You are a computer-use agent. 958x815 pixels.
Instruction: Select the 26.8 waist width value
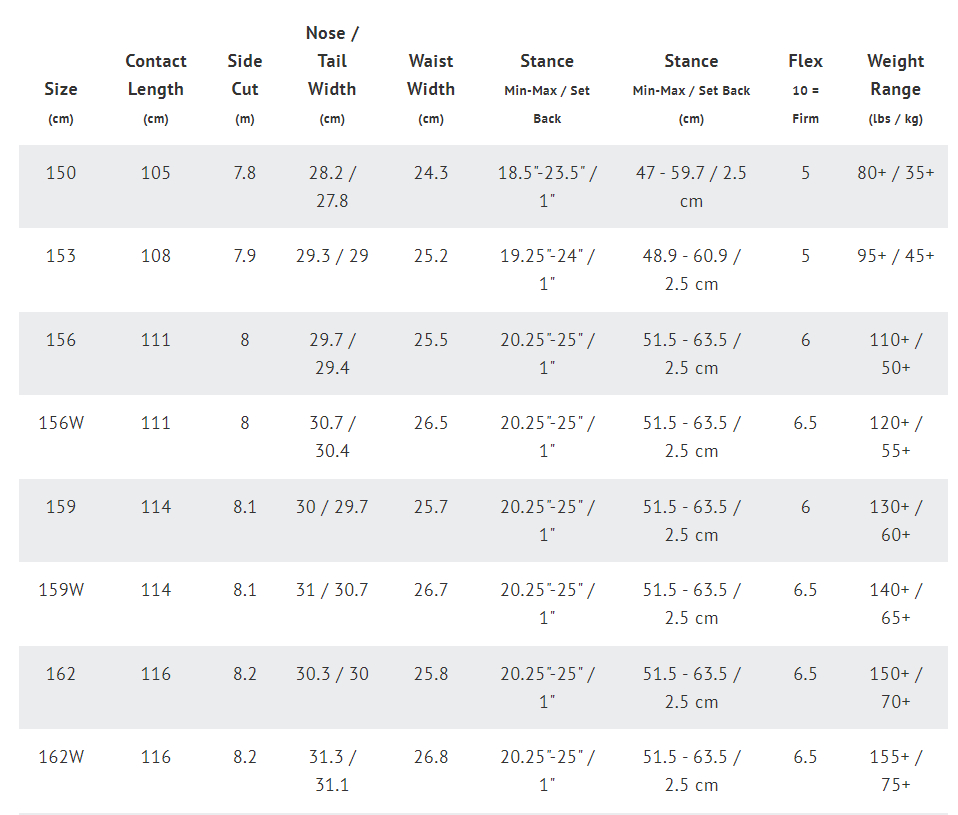point(431,757)
